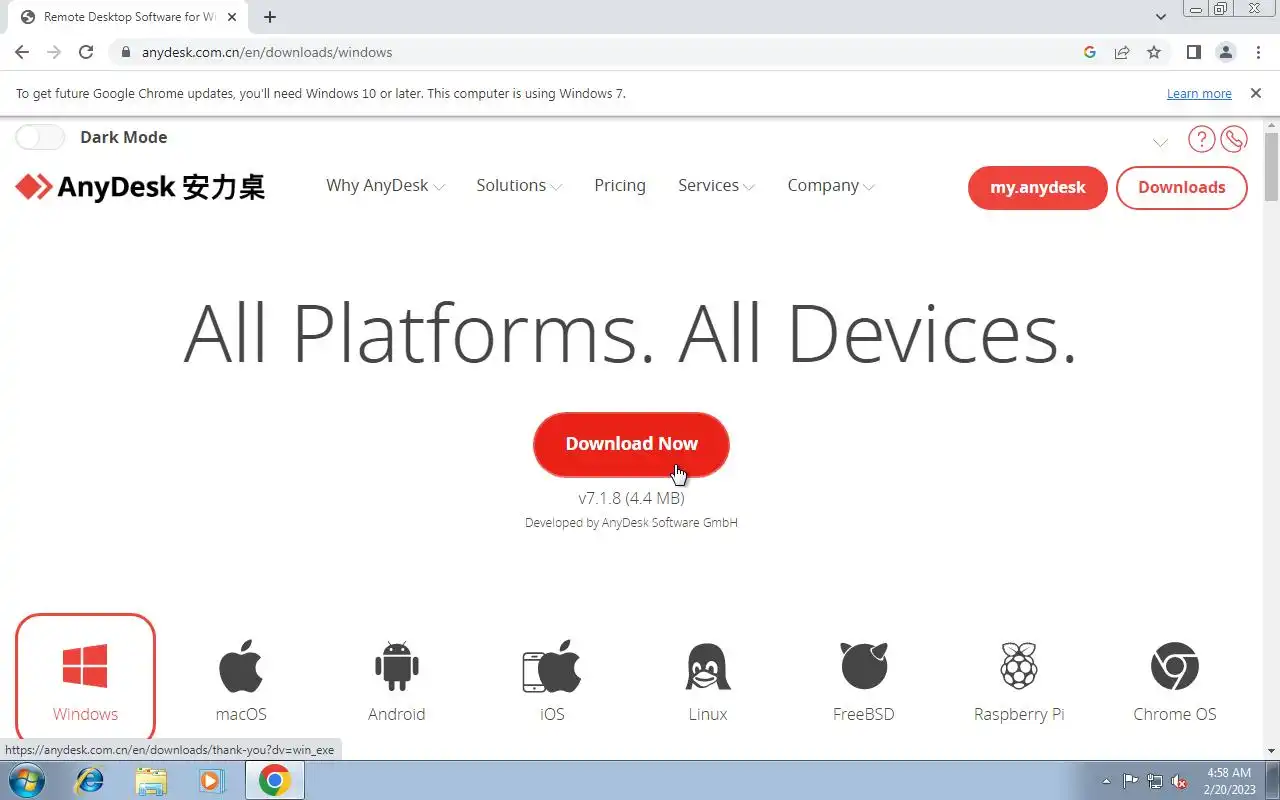Reload the page
1280x800 pixels.
[x=86, y=52]
